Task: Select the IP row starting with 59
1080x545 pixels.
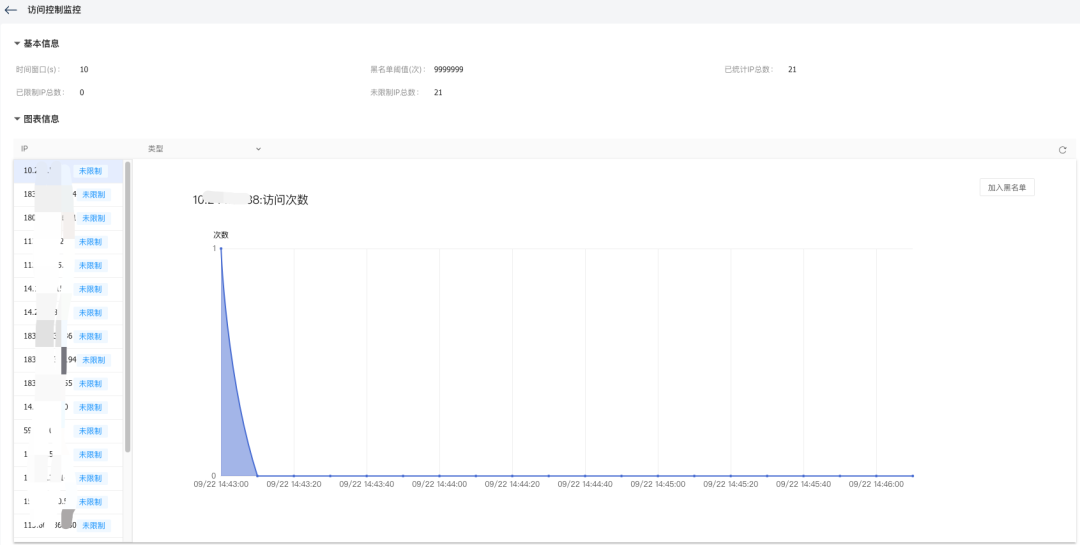Action: point(40,431)
